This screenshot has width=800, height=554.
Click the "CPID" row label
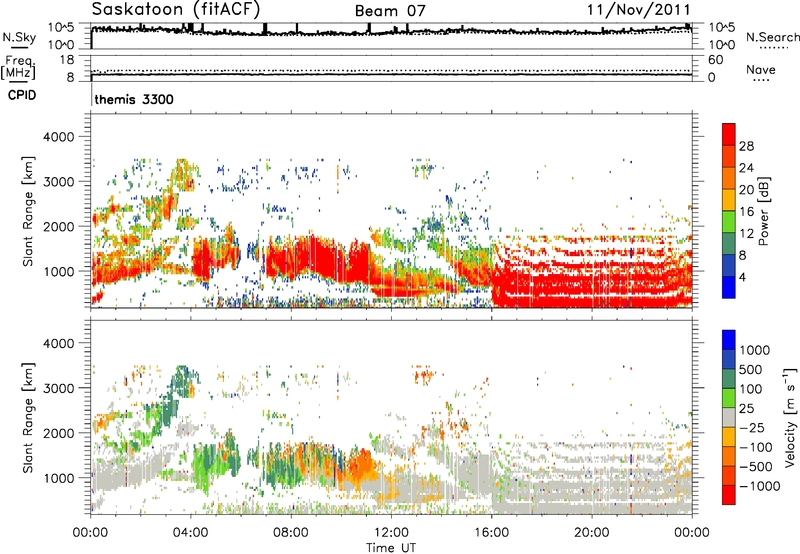22,95
